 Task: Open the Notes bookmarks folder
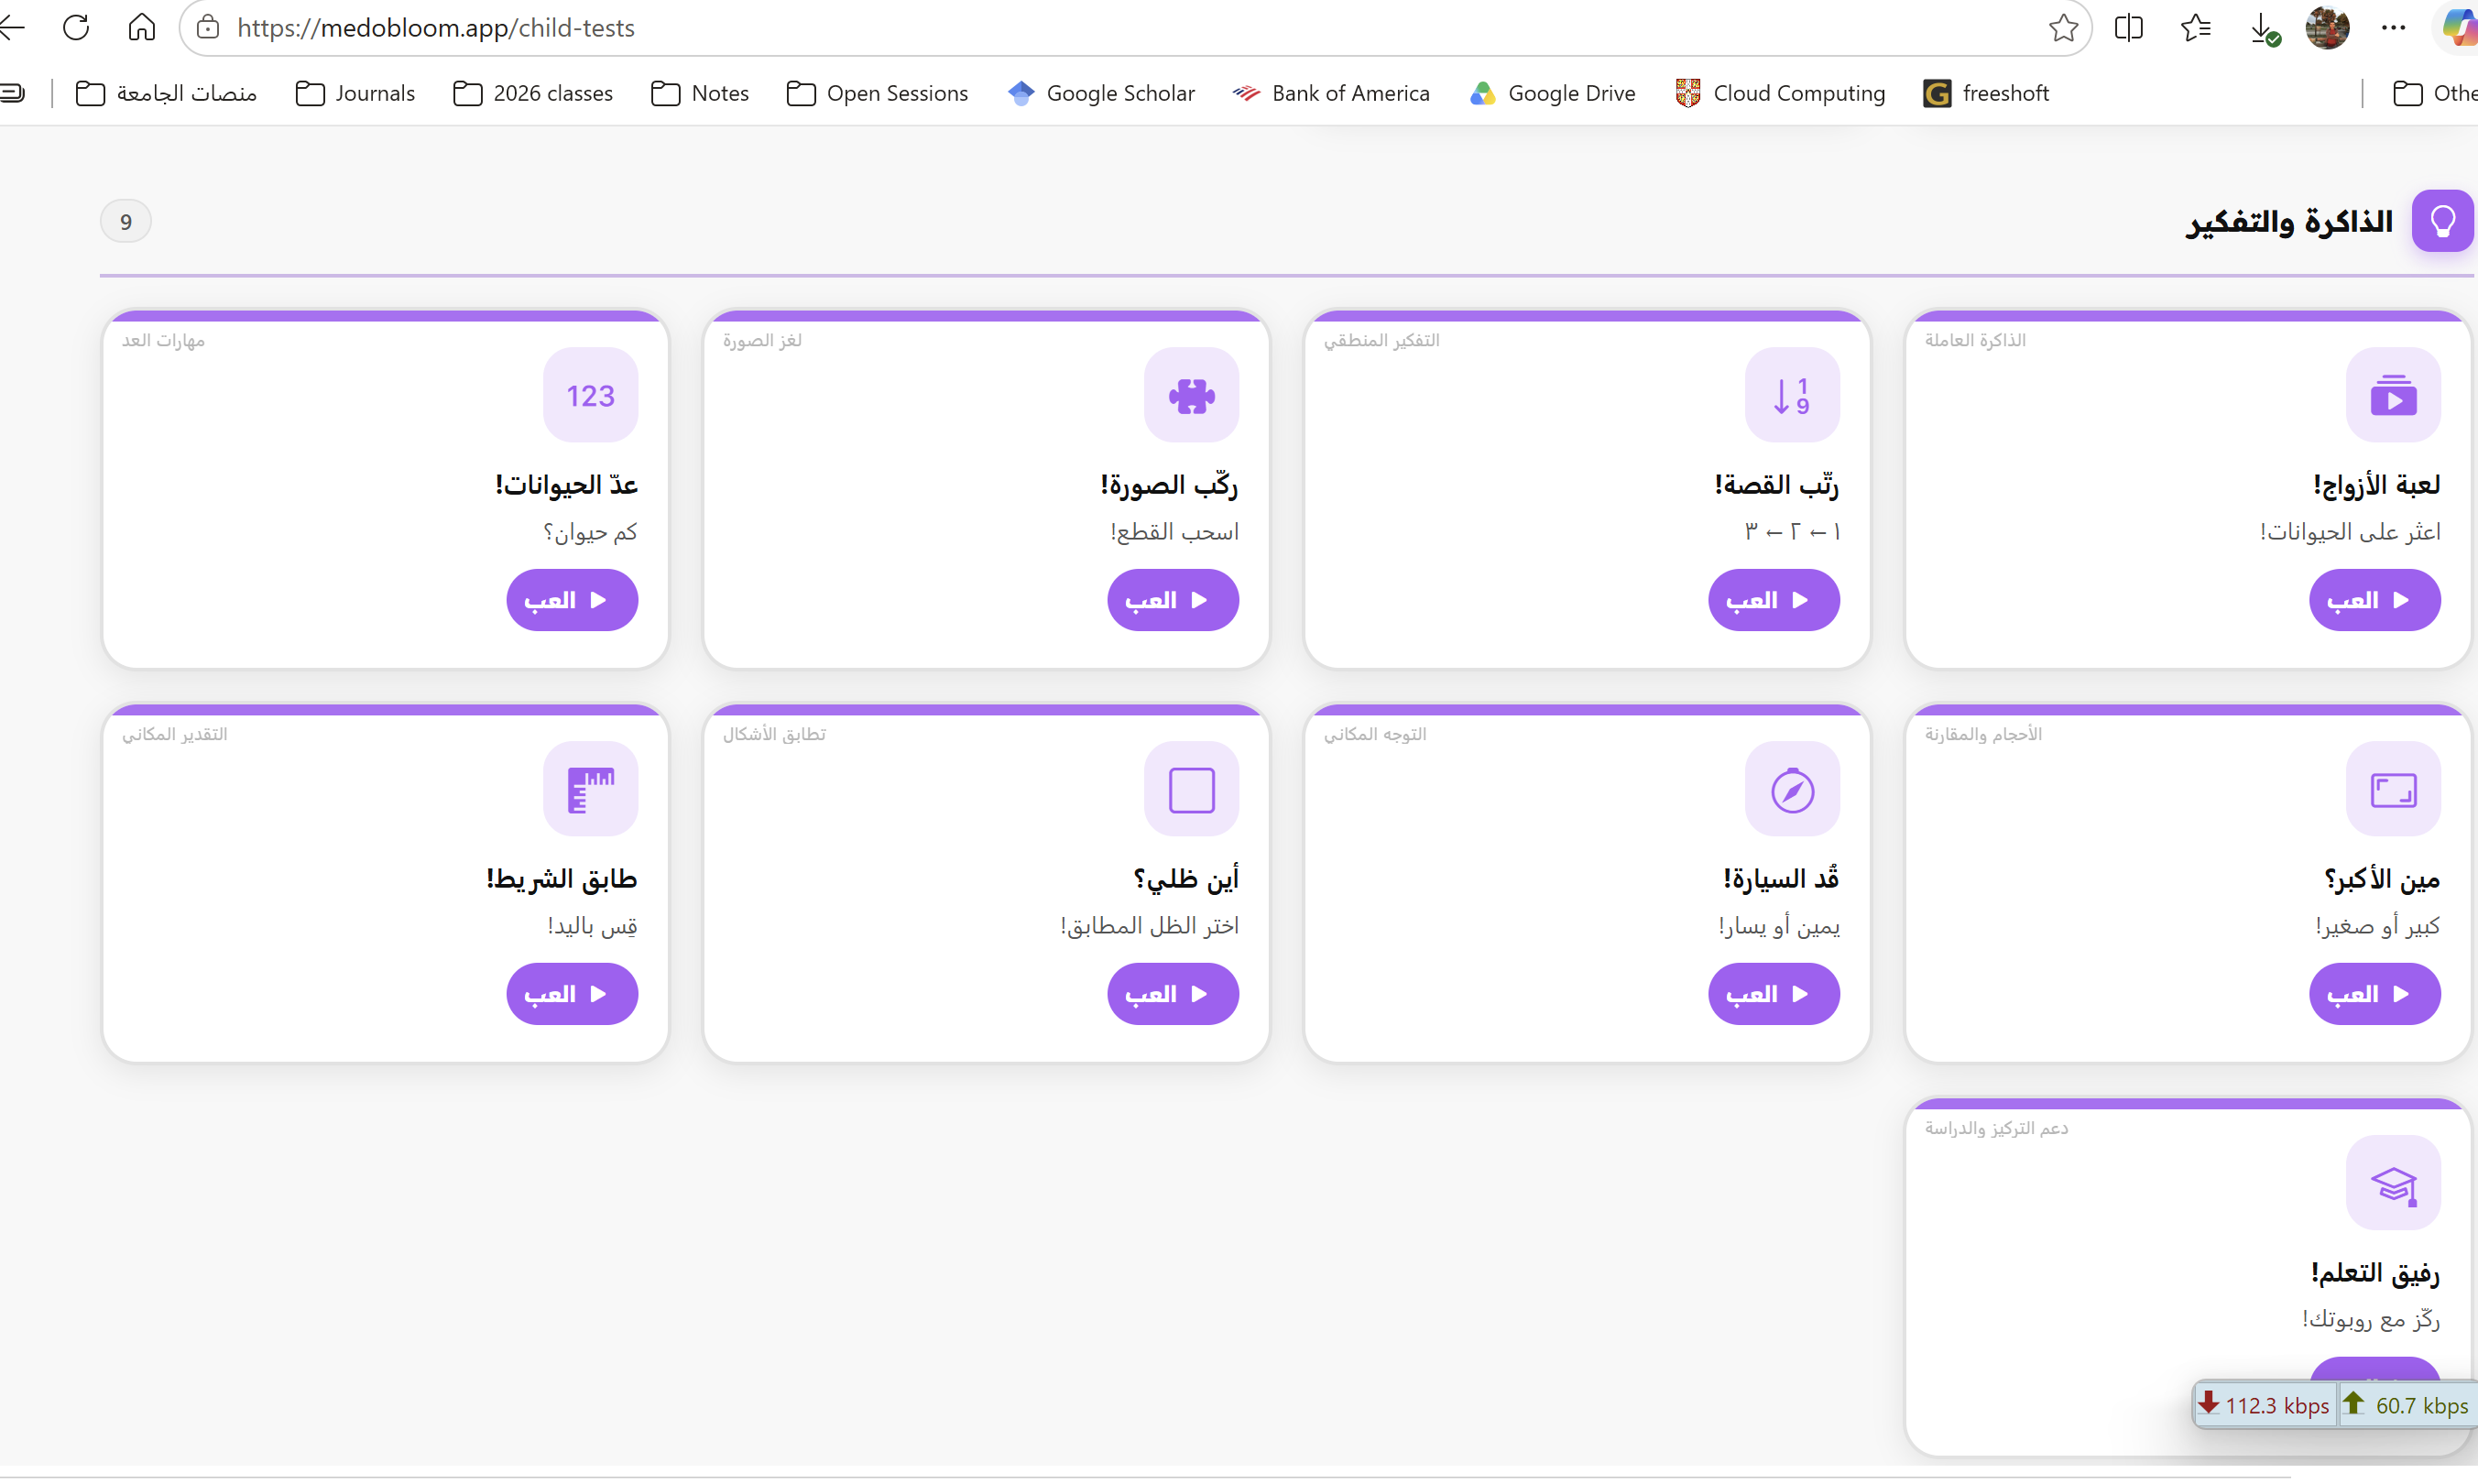(x=699, y=93)
